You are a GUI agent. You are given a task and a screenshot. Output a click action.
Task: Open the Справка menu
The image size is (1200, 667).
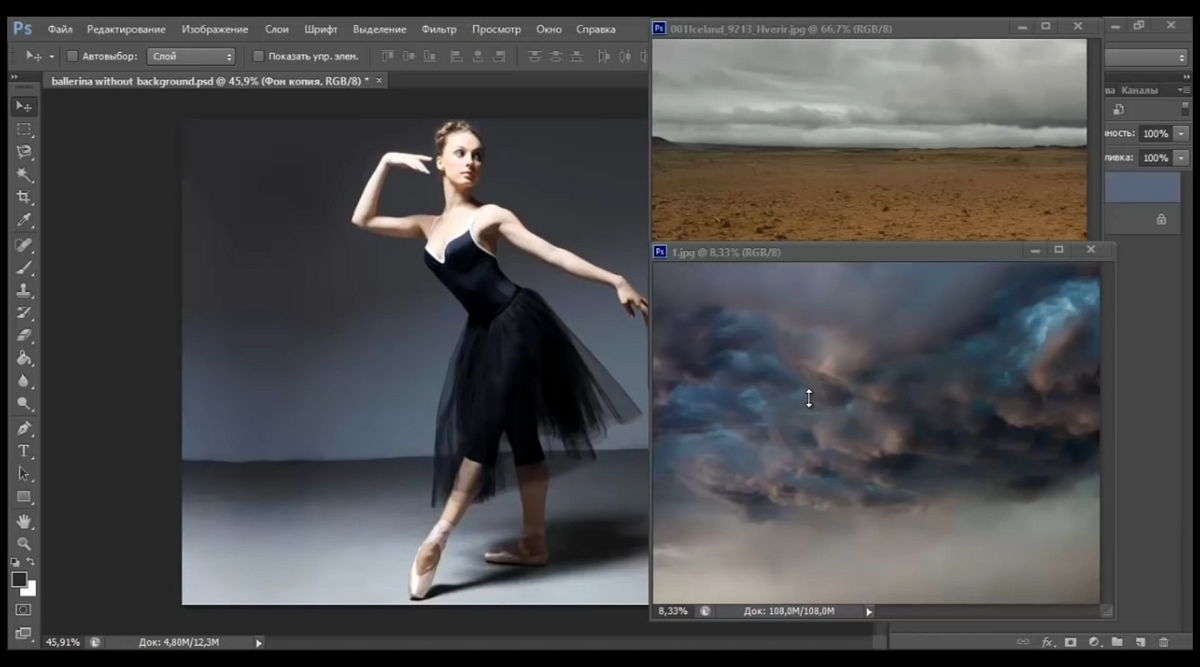[596, 30]
